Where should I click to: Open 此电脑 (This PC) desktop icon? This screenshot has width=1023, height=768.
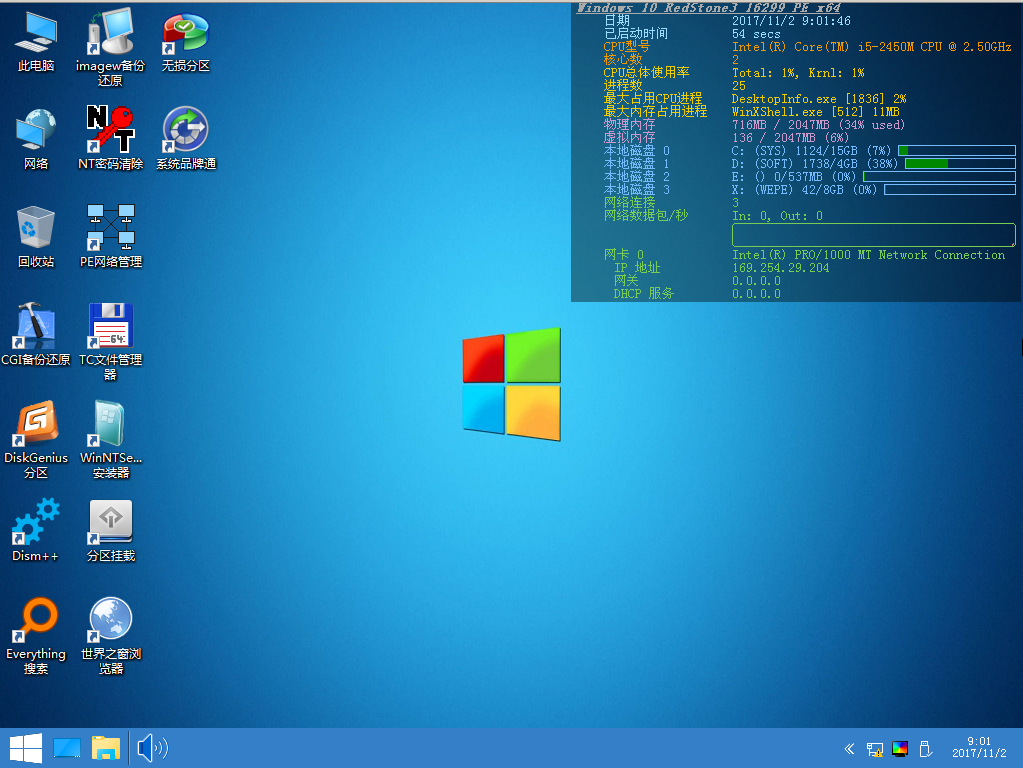click(36, 41)
